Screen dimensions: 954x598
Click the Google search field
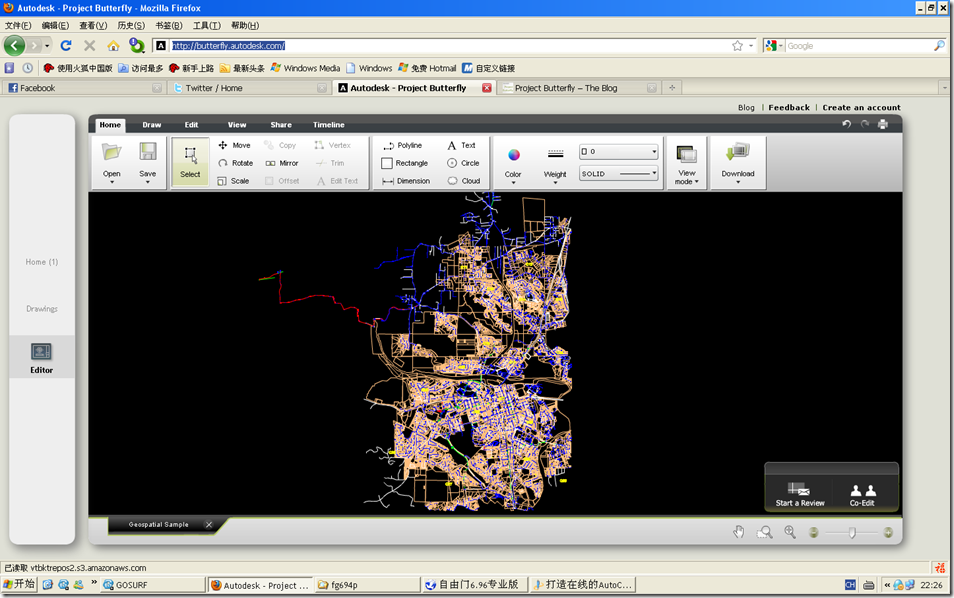[859, 46]
